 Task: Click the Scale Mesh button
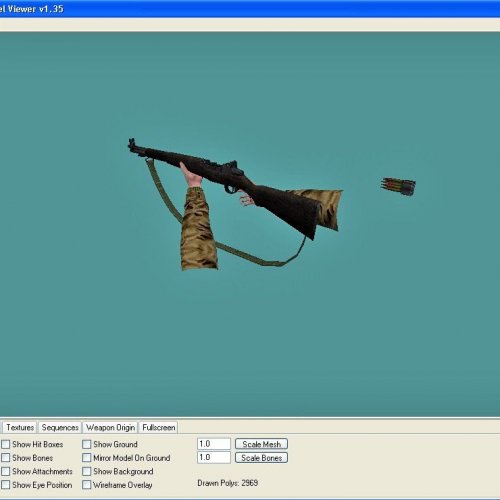click(x=261, y=444)
